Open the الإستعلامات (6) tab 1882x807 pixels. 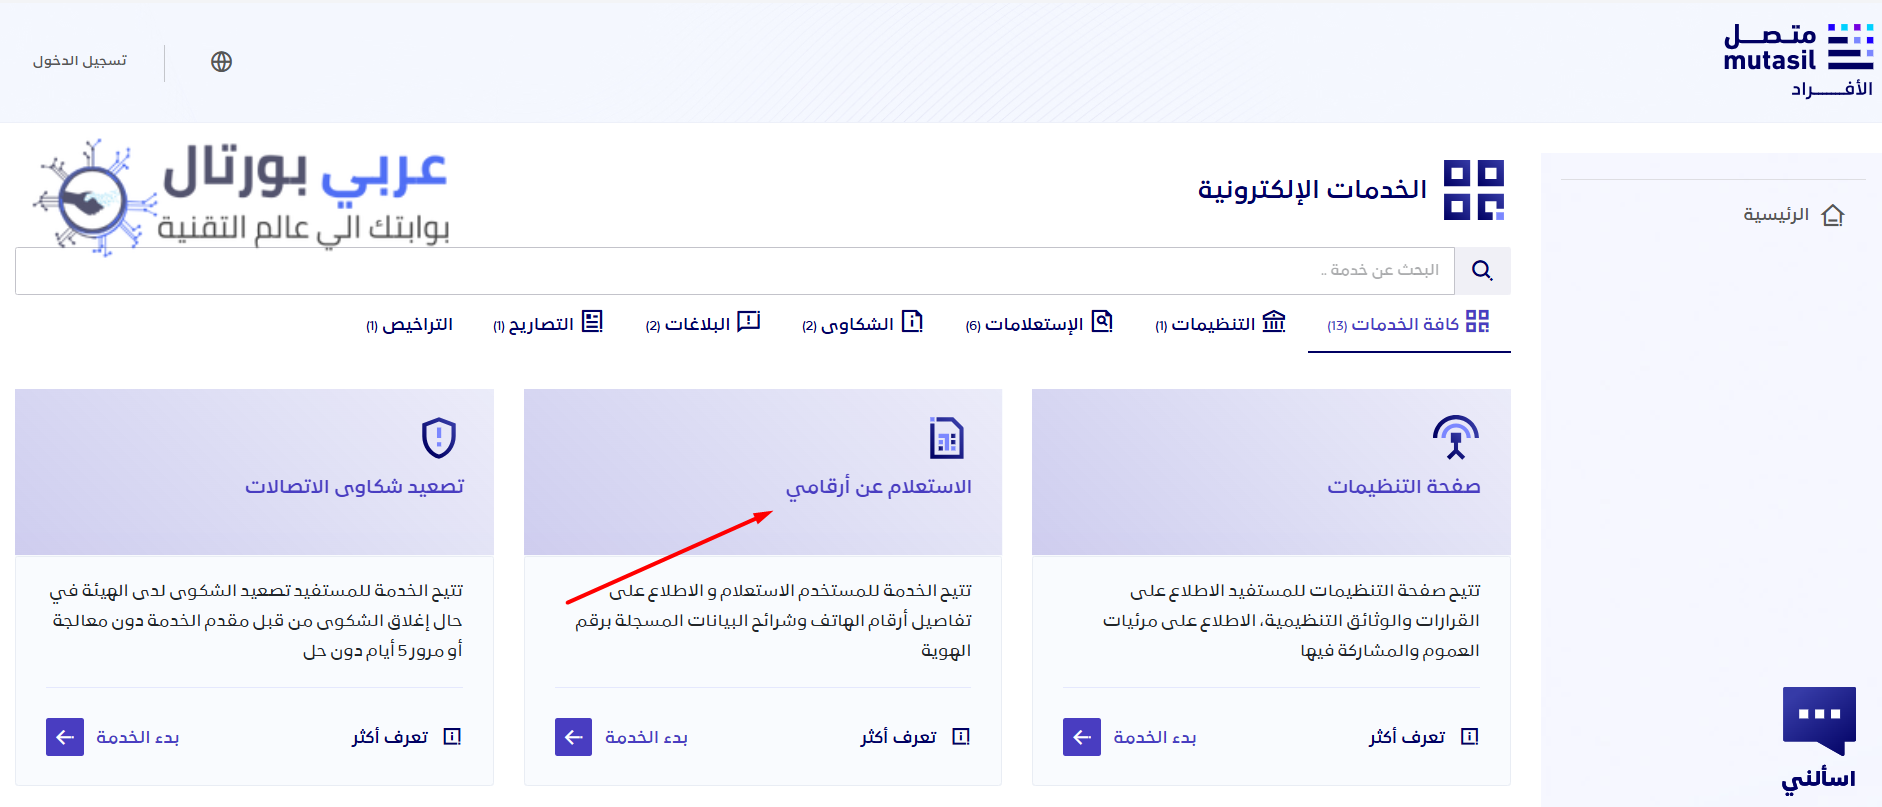1039,324
